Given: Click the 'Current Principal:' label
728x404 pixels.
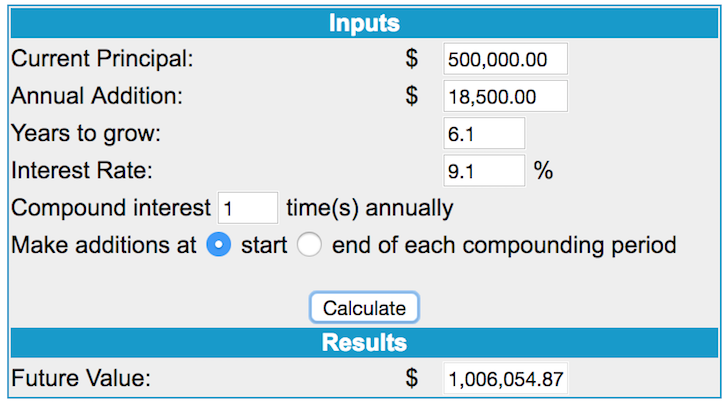Looking at the screenshot, I should pos(102,59).
